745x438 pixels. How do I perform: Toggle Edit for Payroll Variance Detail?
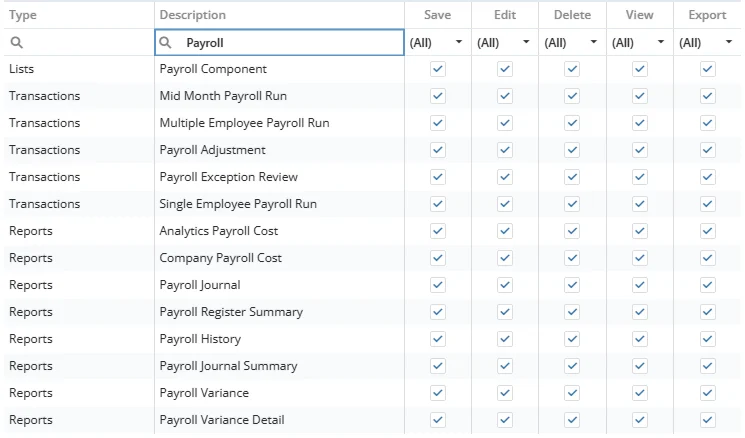click(x=505, y=420)
